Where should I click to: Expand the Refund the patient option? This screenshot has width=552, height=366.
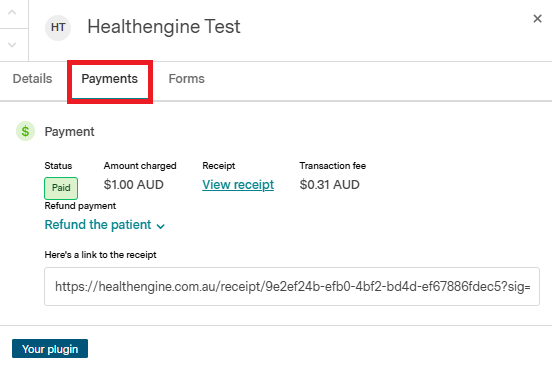(x=105, y=225)
